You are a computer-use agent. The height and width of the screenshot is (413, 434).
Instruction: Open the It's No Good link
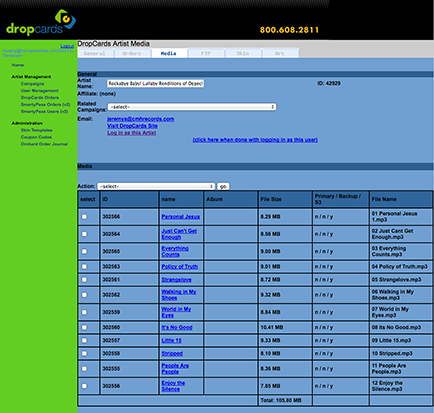(x=177, y=328)
